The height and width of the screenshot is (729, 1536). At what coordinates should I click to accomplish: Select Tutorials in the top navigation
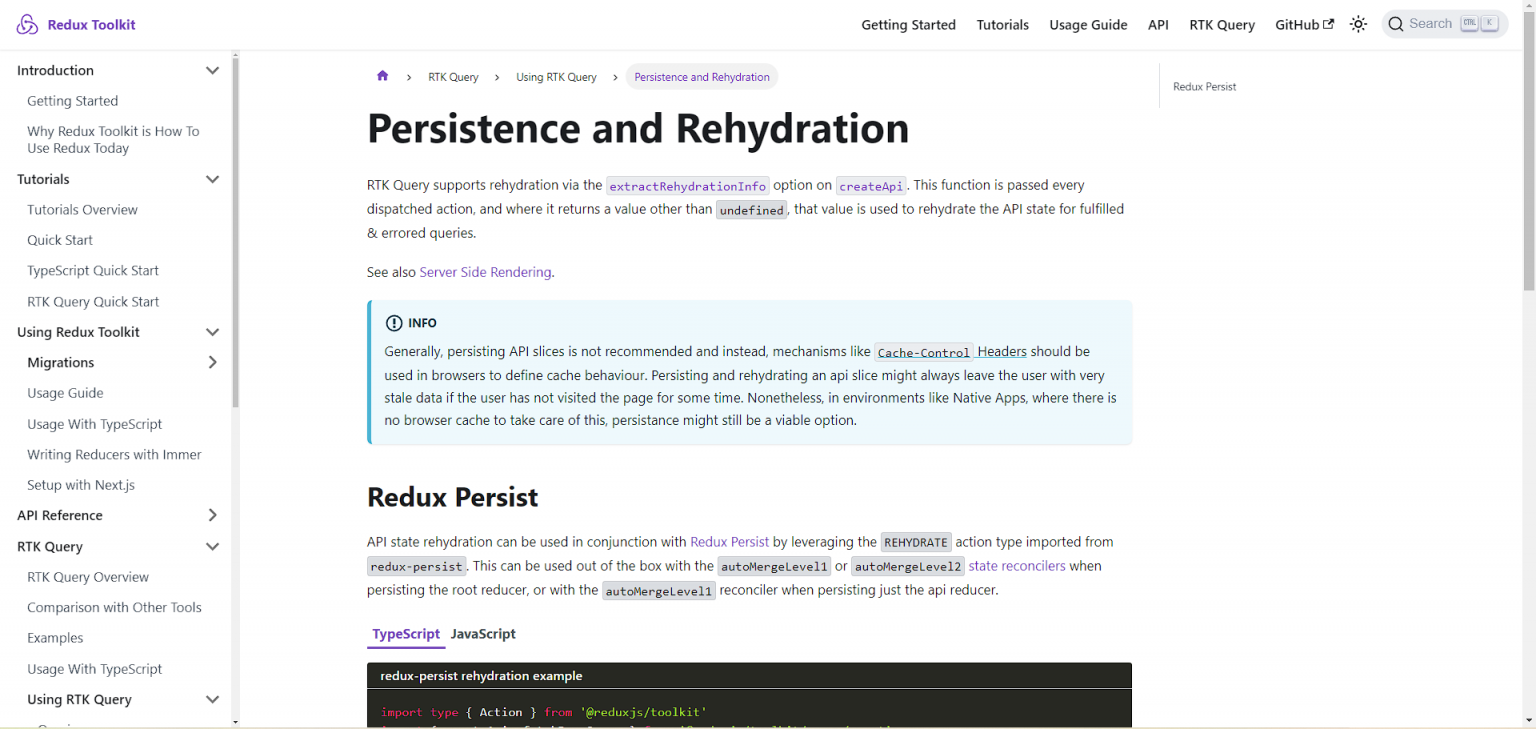coord(1002,24)
